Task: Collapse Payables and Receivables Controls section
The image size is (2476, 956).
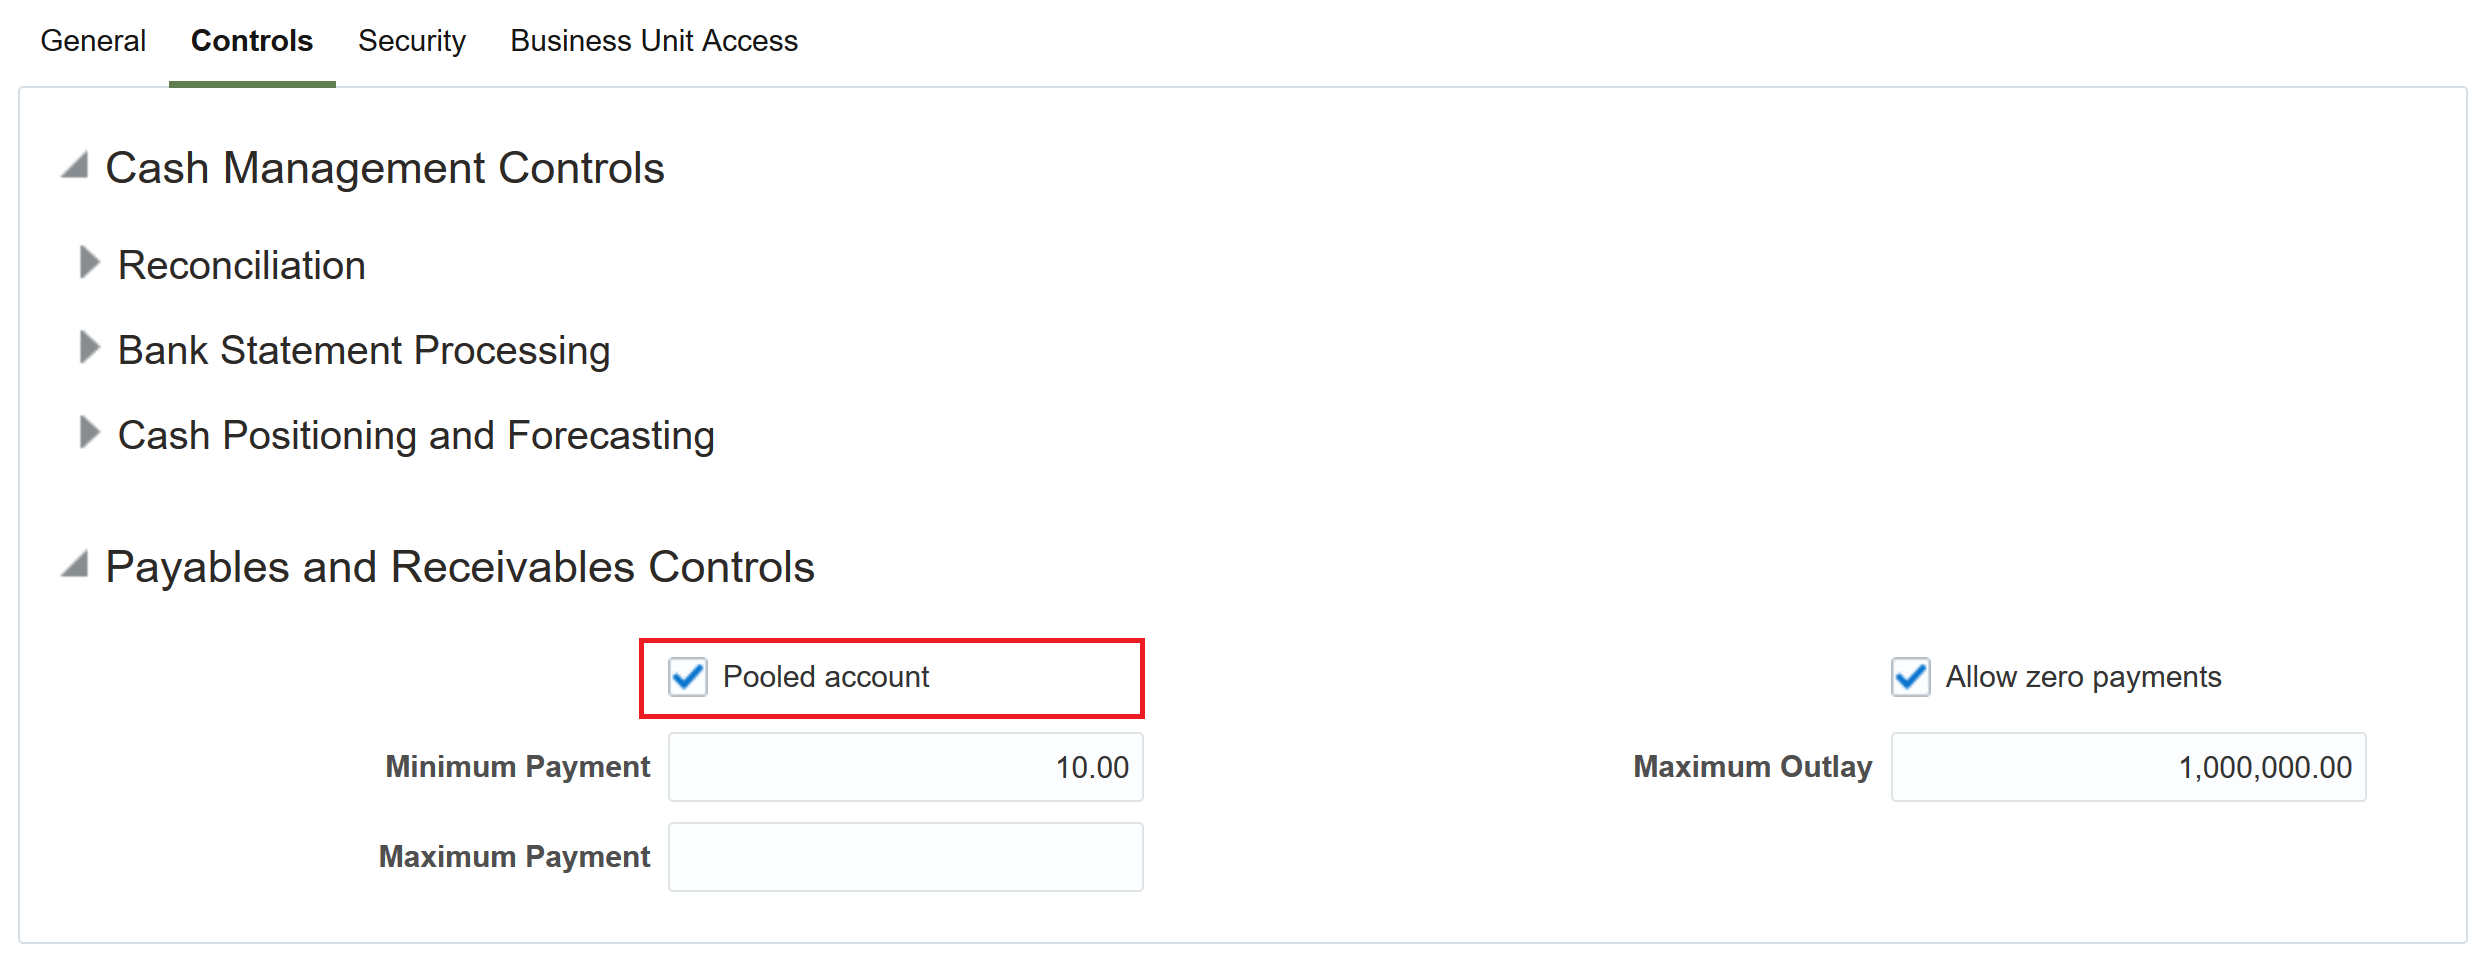Action: pos(75,564)
